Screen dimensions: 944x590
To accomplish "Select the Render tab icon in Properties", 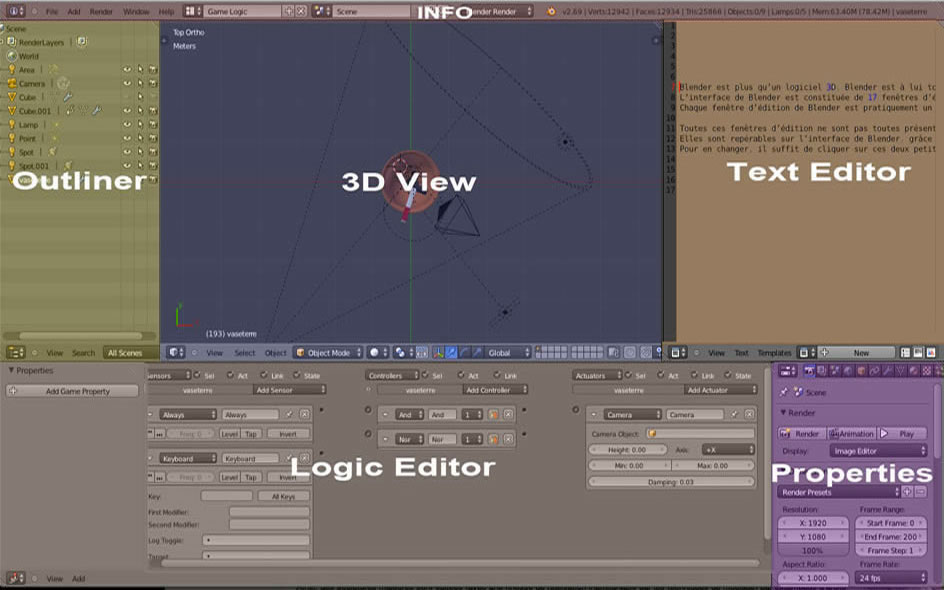I will click(810, 370).
